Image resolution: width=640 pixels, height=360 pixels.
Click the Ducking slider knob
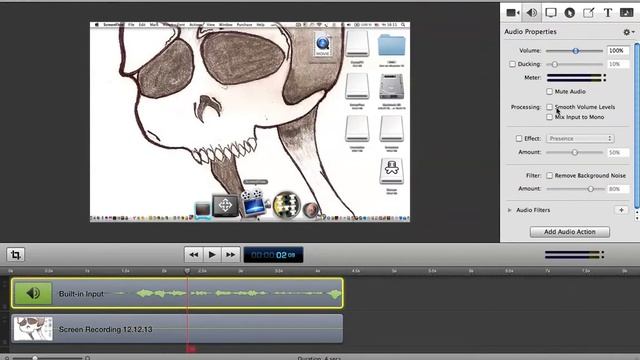coord(554,64)
